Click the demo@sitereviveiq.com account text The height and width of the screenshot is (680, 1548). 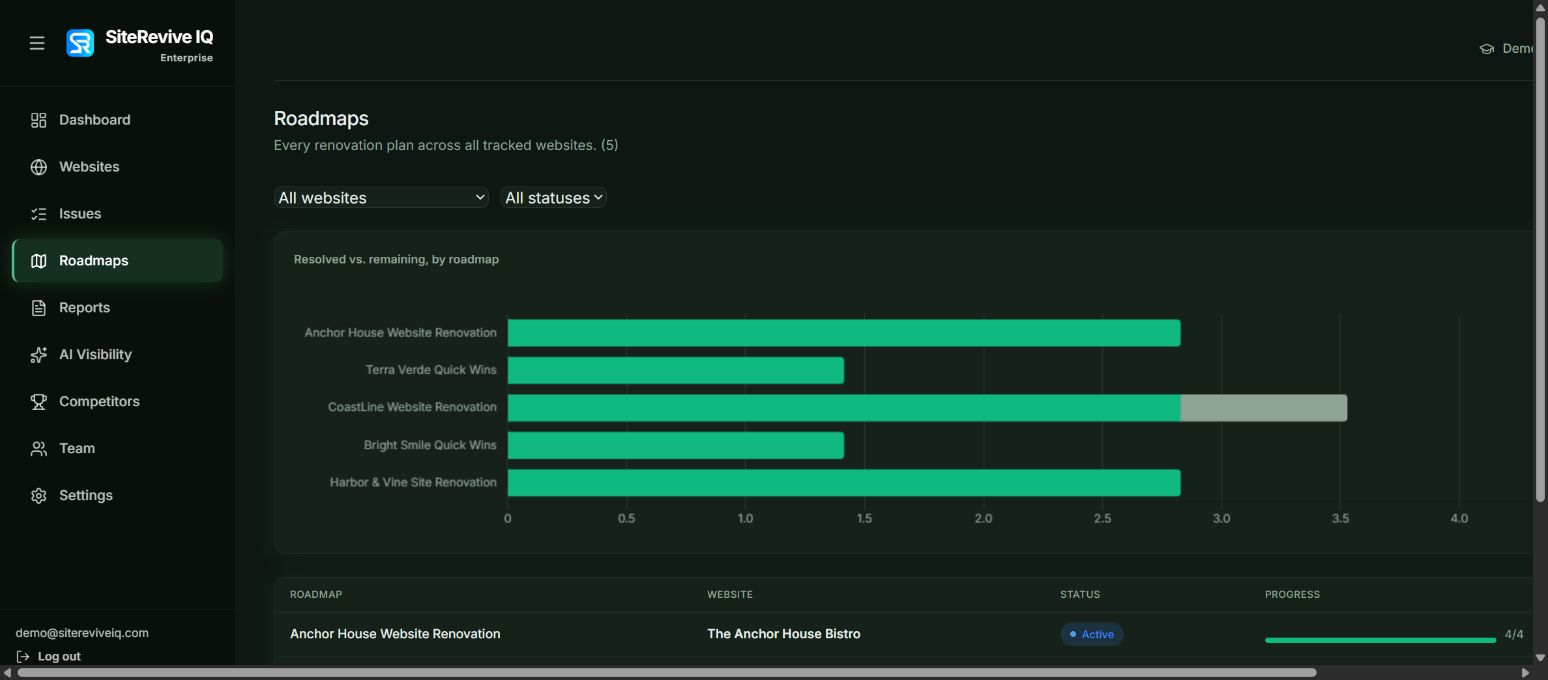click(82, 633)
